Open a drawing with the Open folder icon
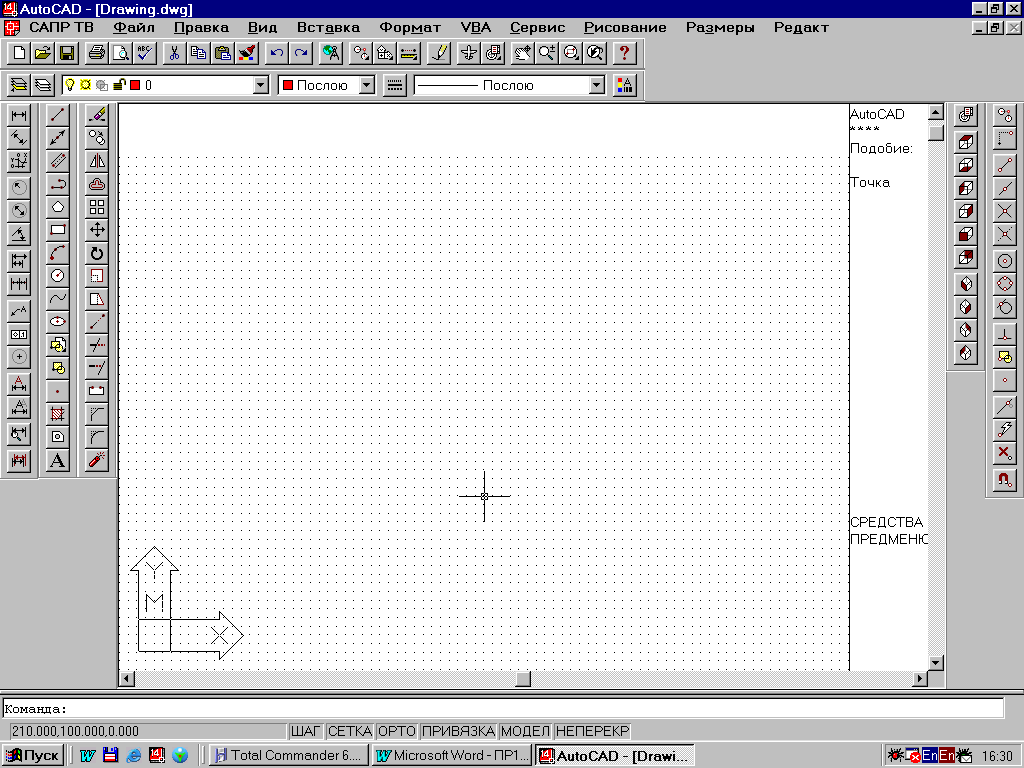1024x768 pixels. coord(42,53)
